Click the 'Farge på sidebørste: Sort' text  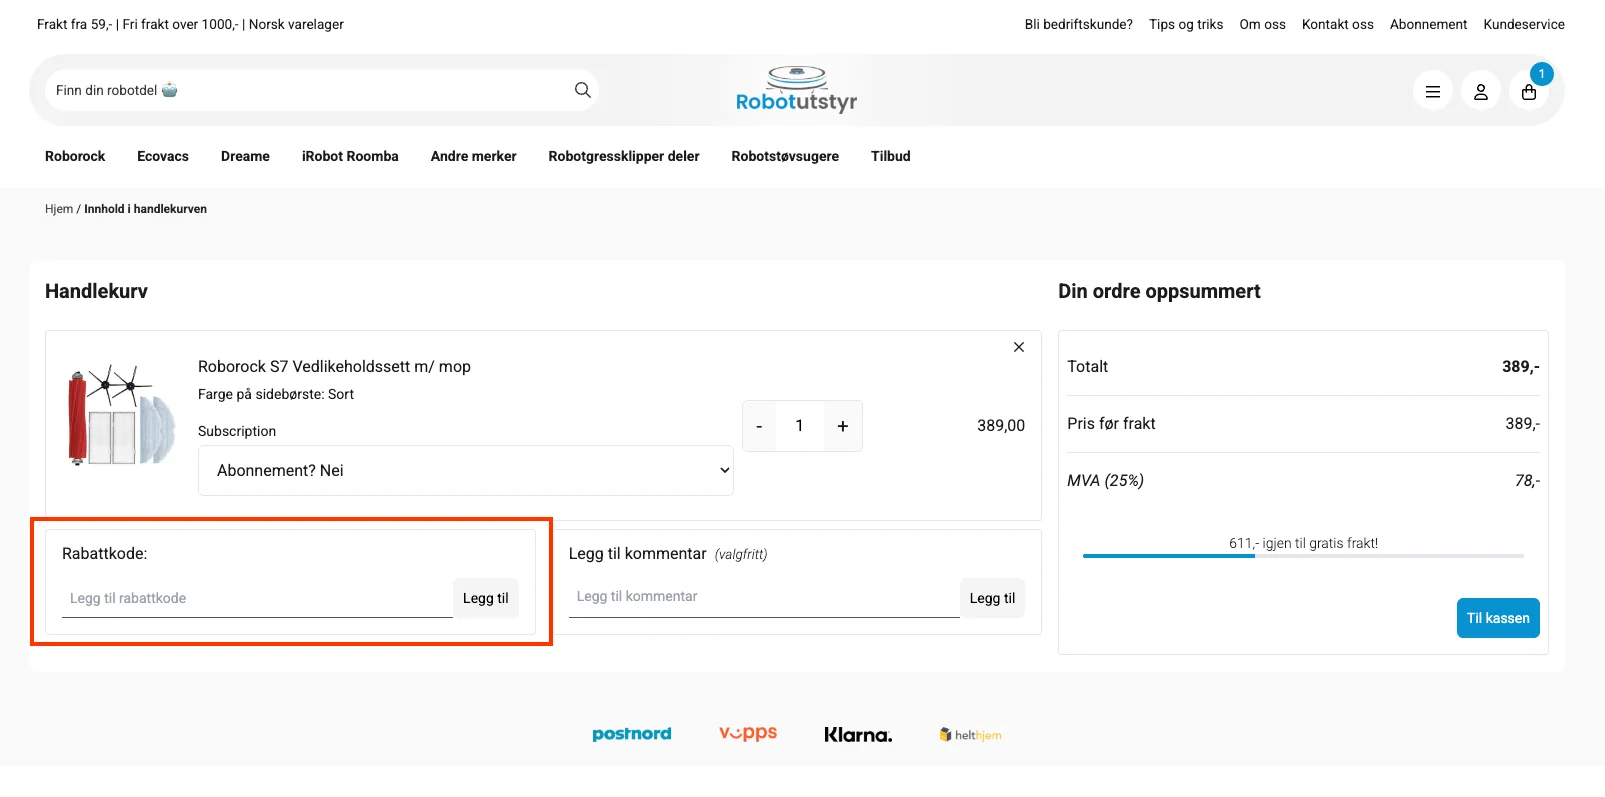(276, 394)
